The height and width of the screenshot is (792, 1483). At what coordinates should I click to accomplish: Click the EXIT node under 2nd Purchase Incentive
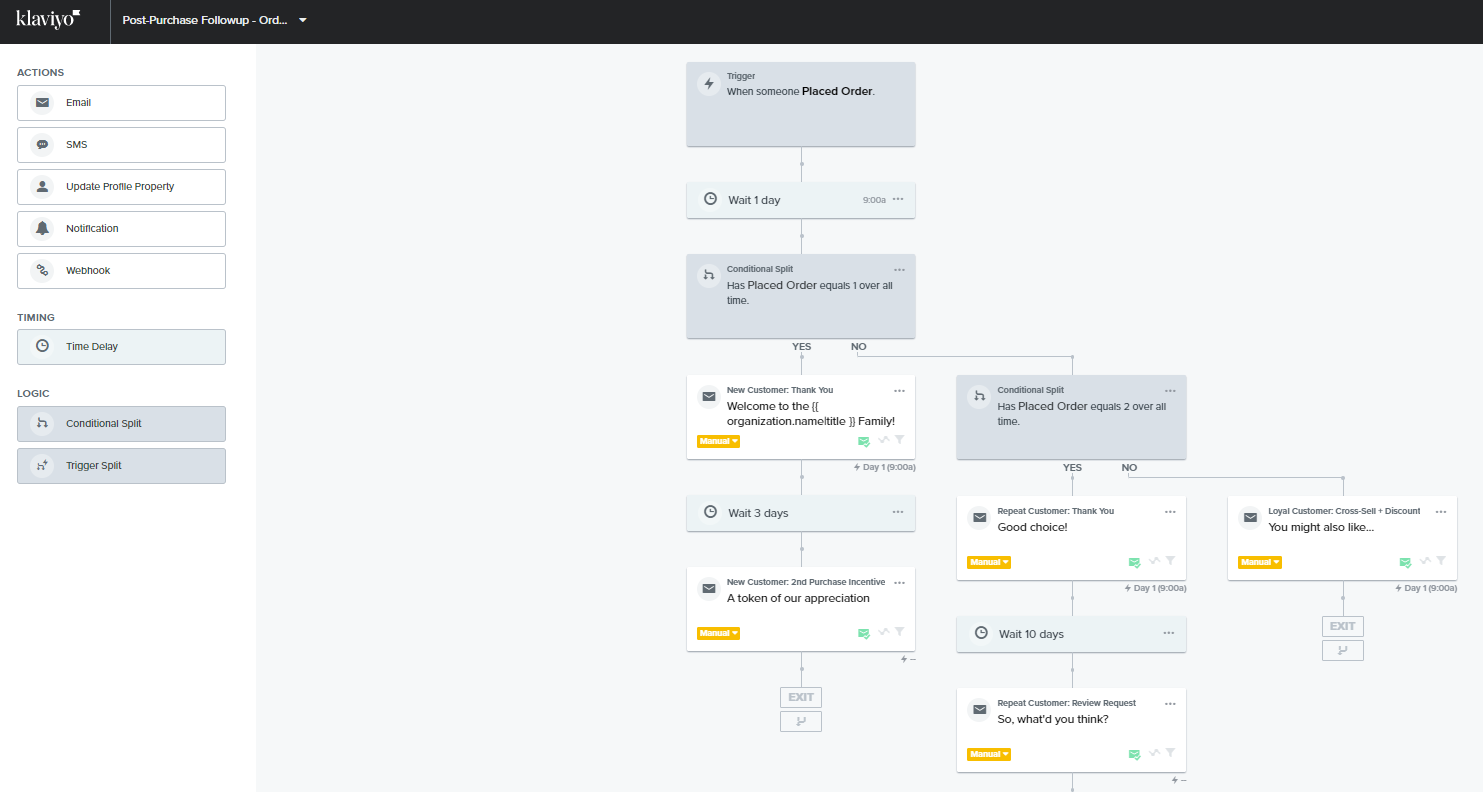click(801, 697)
